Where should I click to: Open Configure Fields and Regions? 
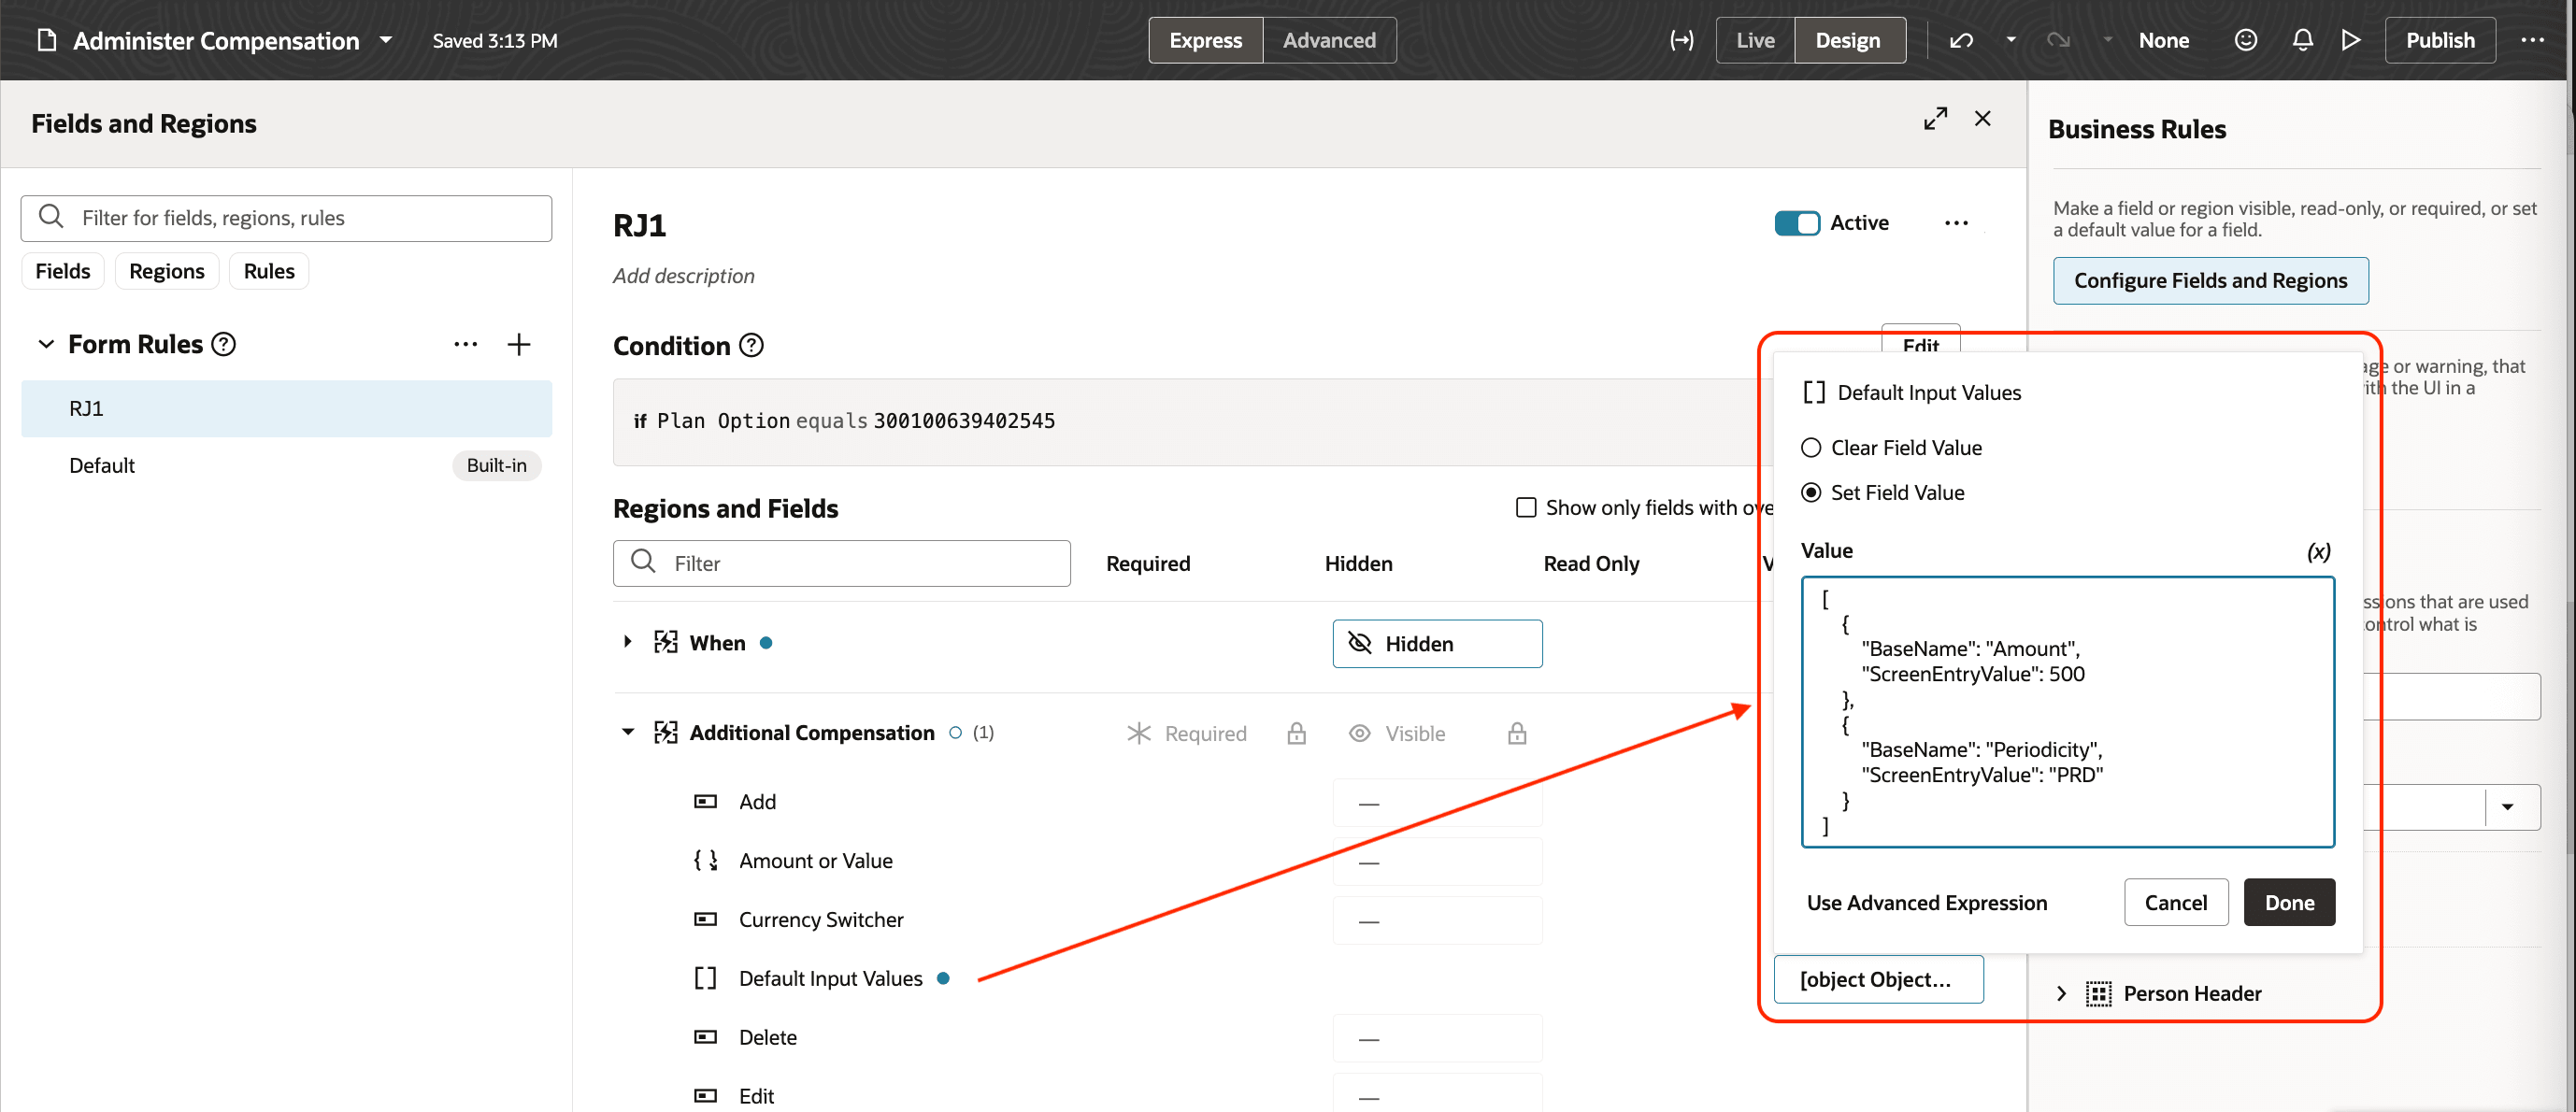[2210, 280]
